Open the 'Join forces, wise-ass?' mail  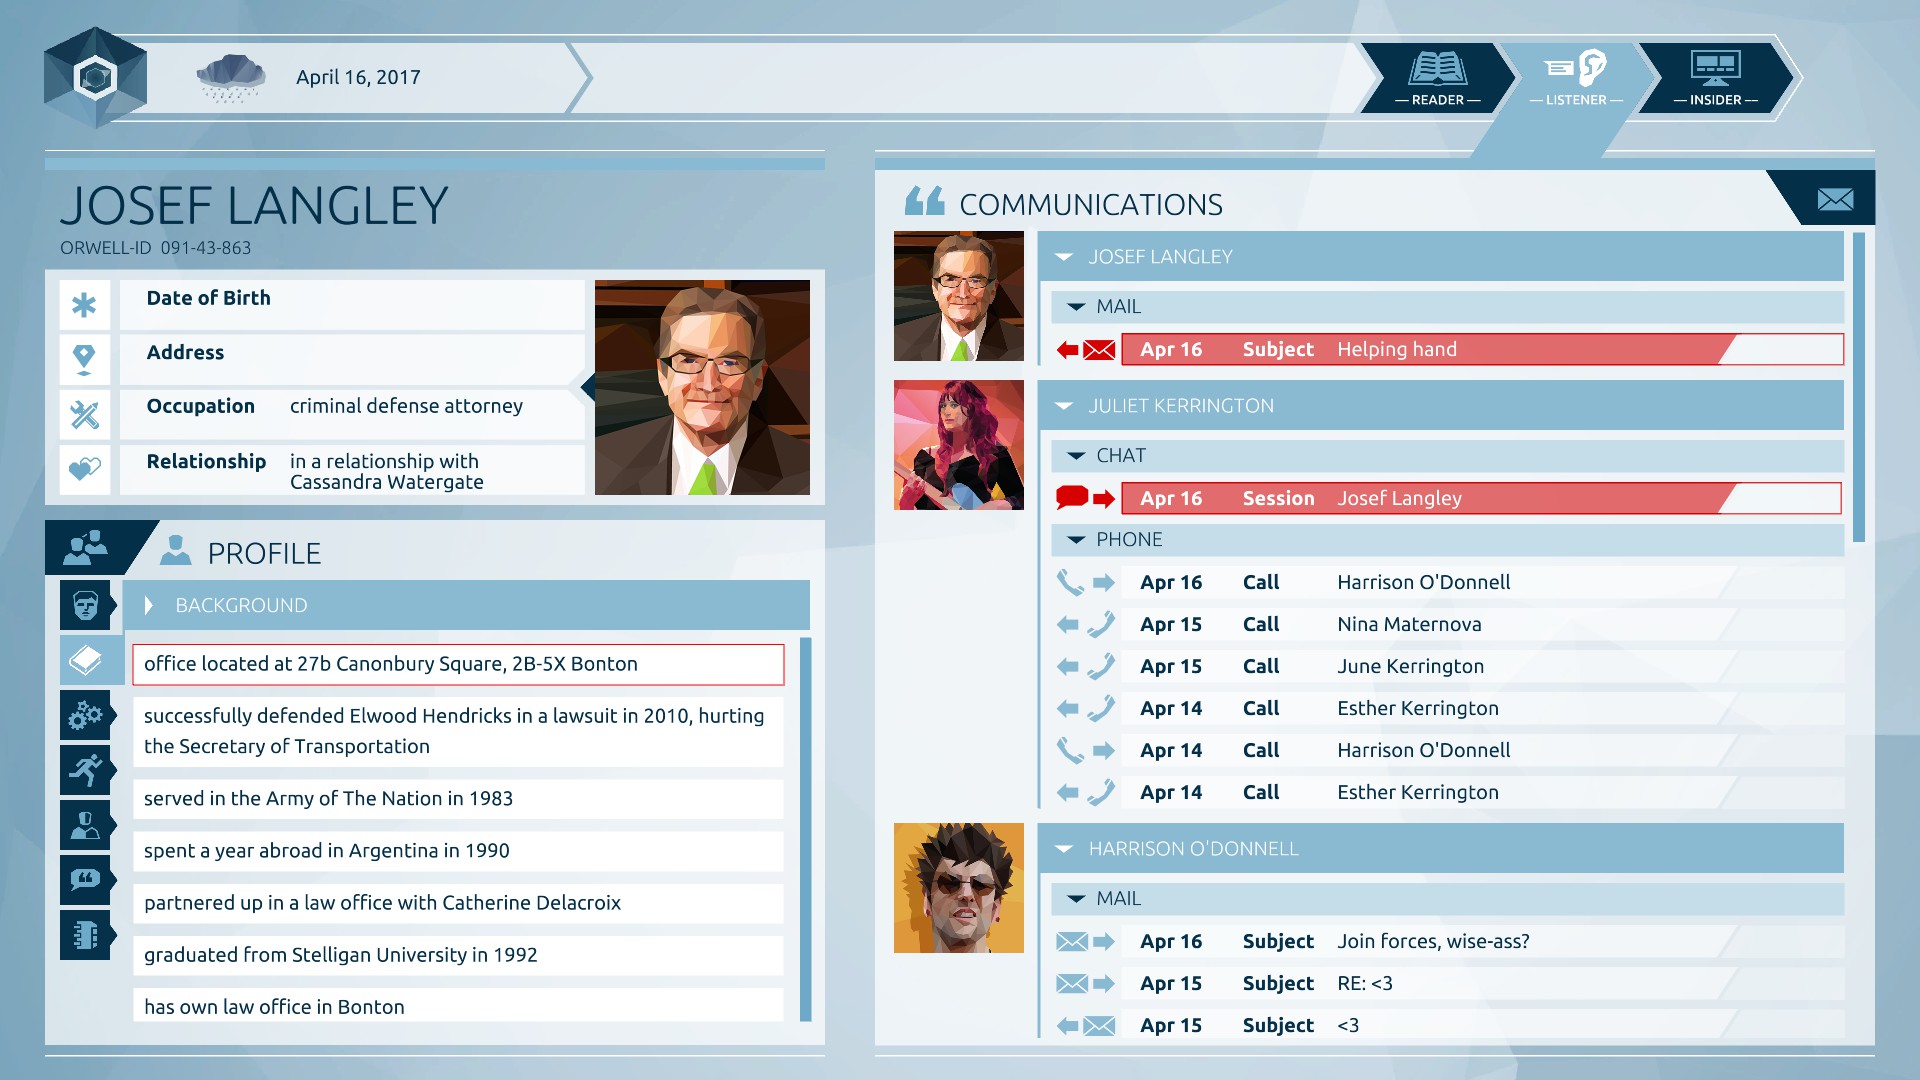click(1482, 941)
